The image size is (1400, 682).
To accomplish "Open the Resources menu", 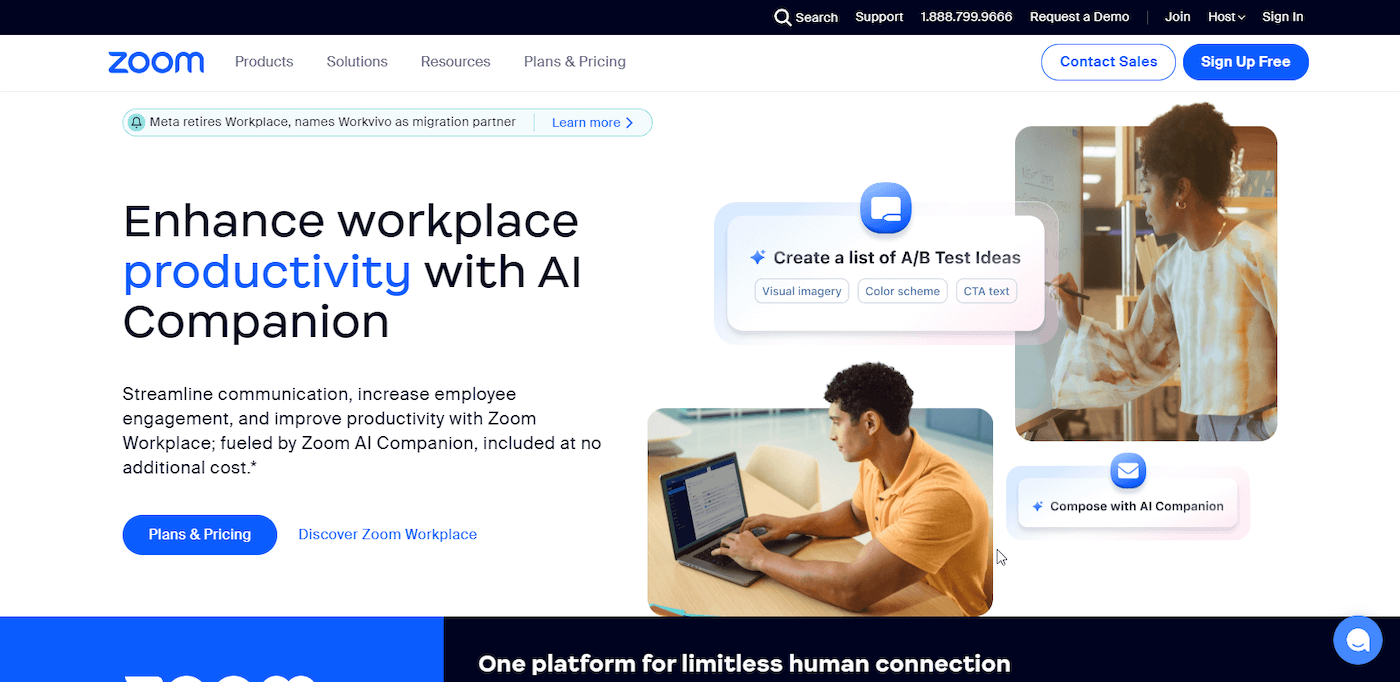I will (455, 62).
